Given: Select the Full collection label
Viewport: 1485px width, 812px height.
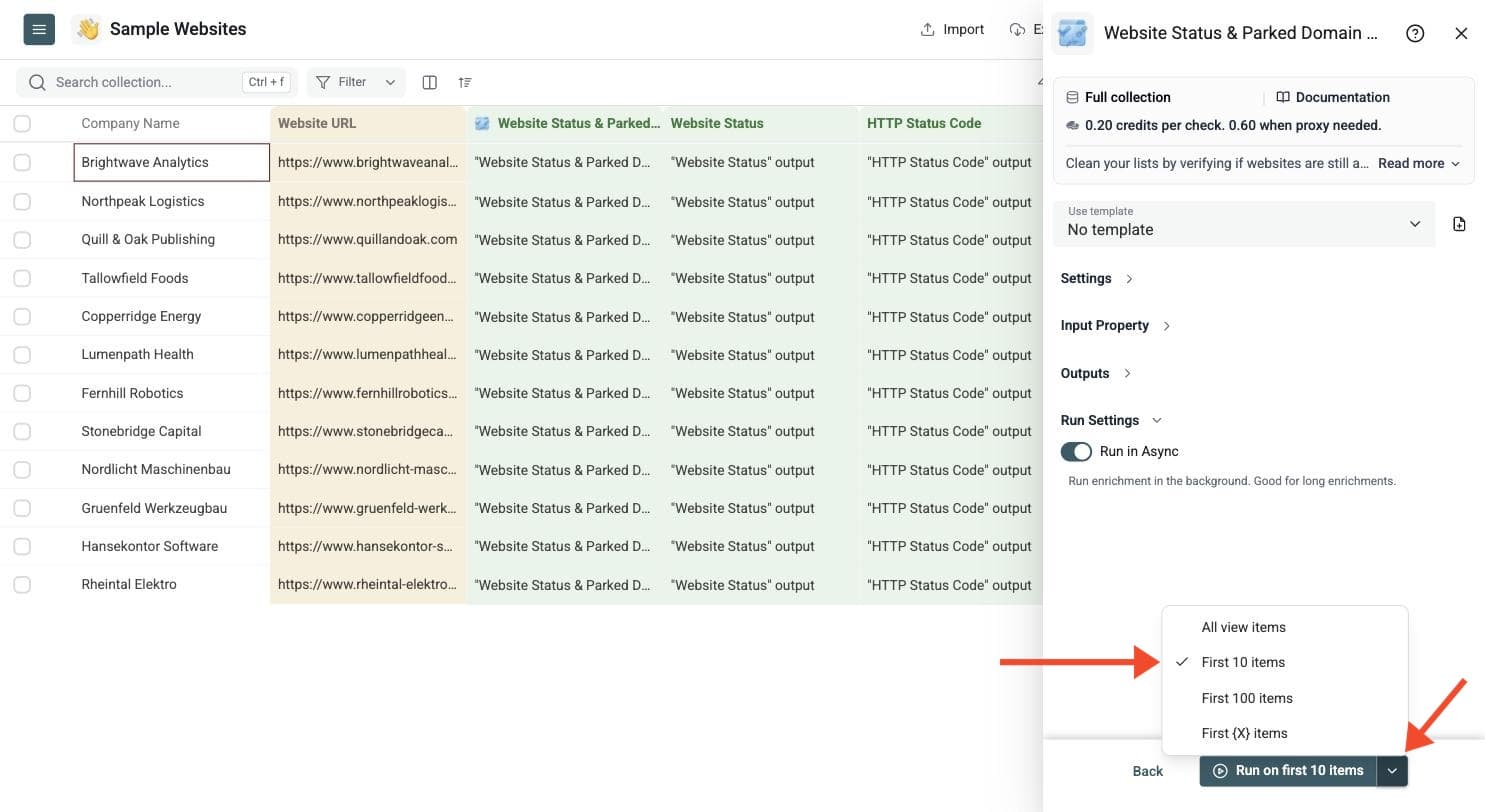Looking at the screenshot, I should click(x=1127, y=97).
